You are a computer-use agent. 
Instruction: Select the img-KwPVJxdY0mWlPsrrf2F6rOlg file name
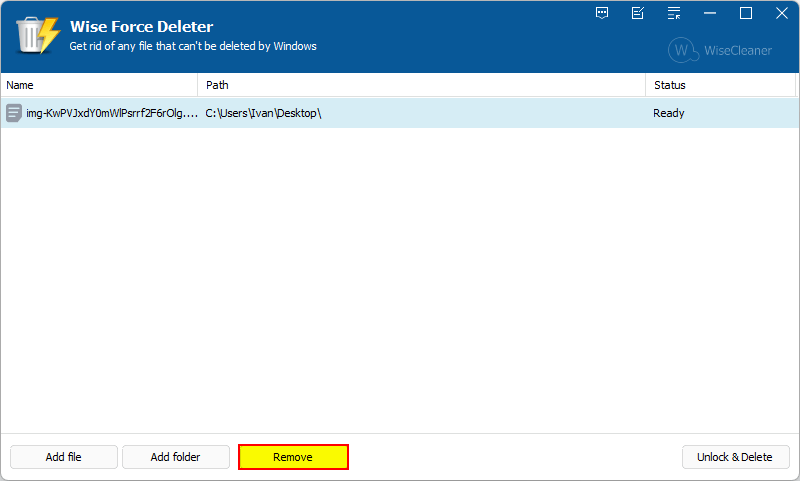coord(112,113)
